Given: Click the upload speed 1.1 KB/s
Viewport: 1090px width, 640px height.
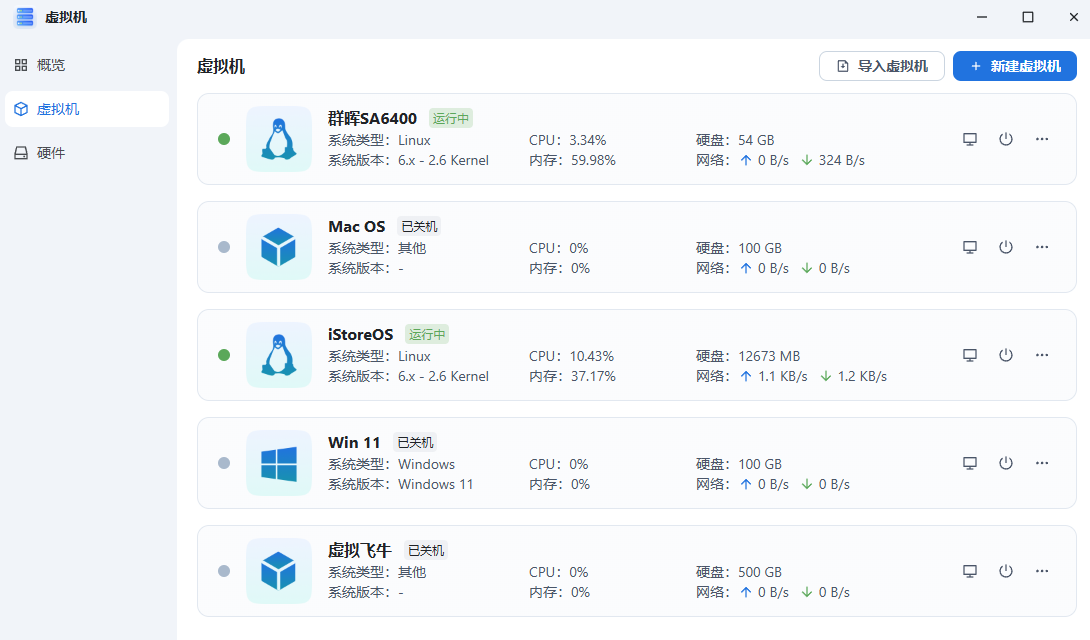Looking at the screenshot, I should tap(783, 377).
